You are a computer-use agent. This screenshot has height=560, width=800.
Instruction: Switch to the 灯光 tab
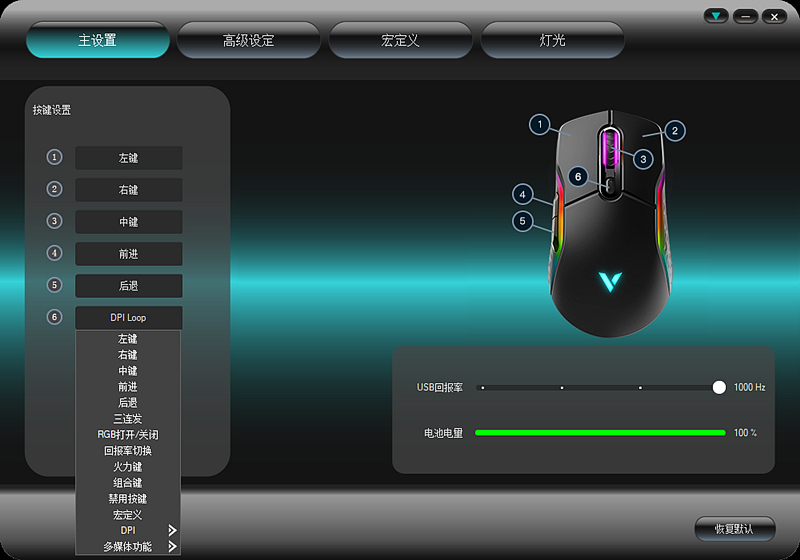click(552, 40)
